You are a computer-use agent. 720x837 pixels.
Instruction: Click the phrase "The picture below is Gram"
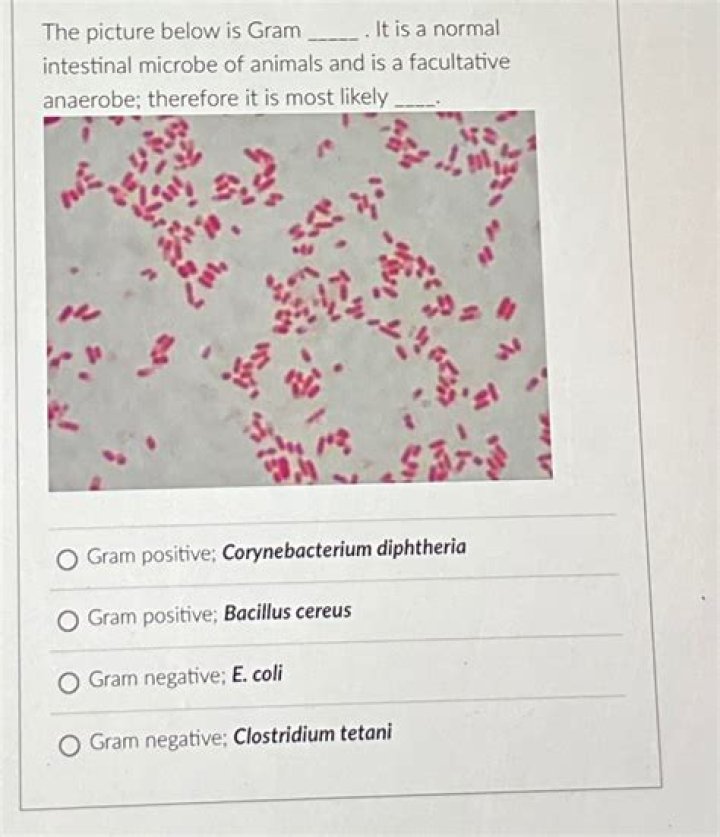tap(170, 31)
